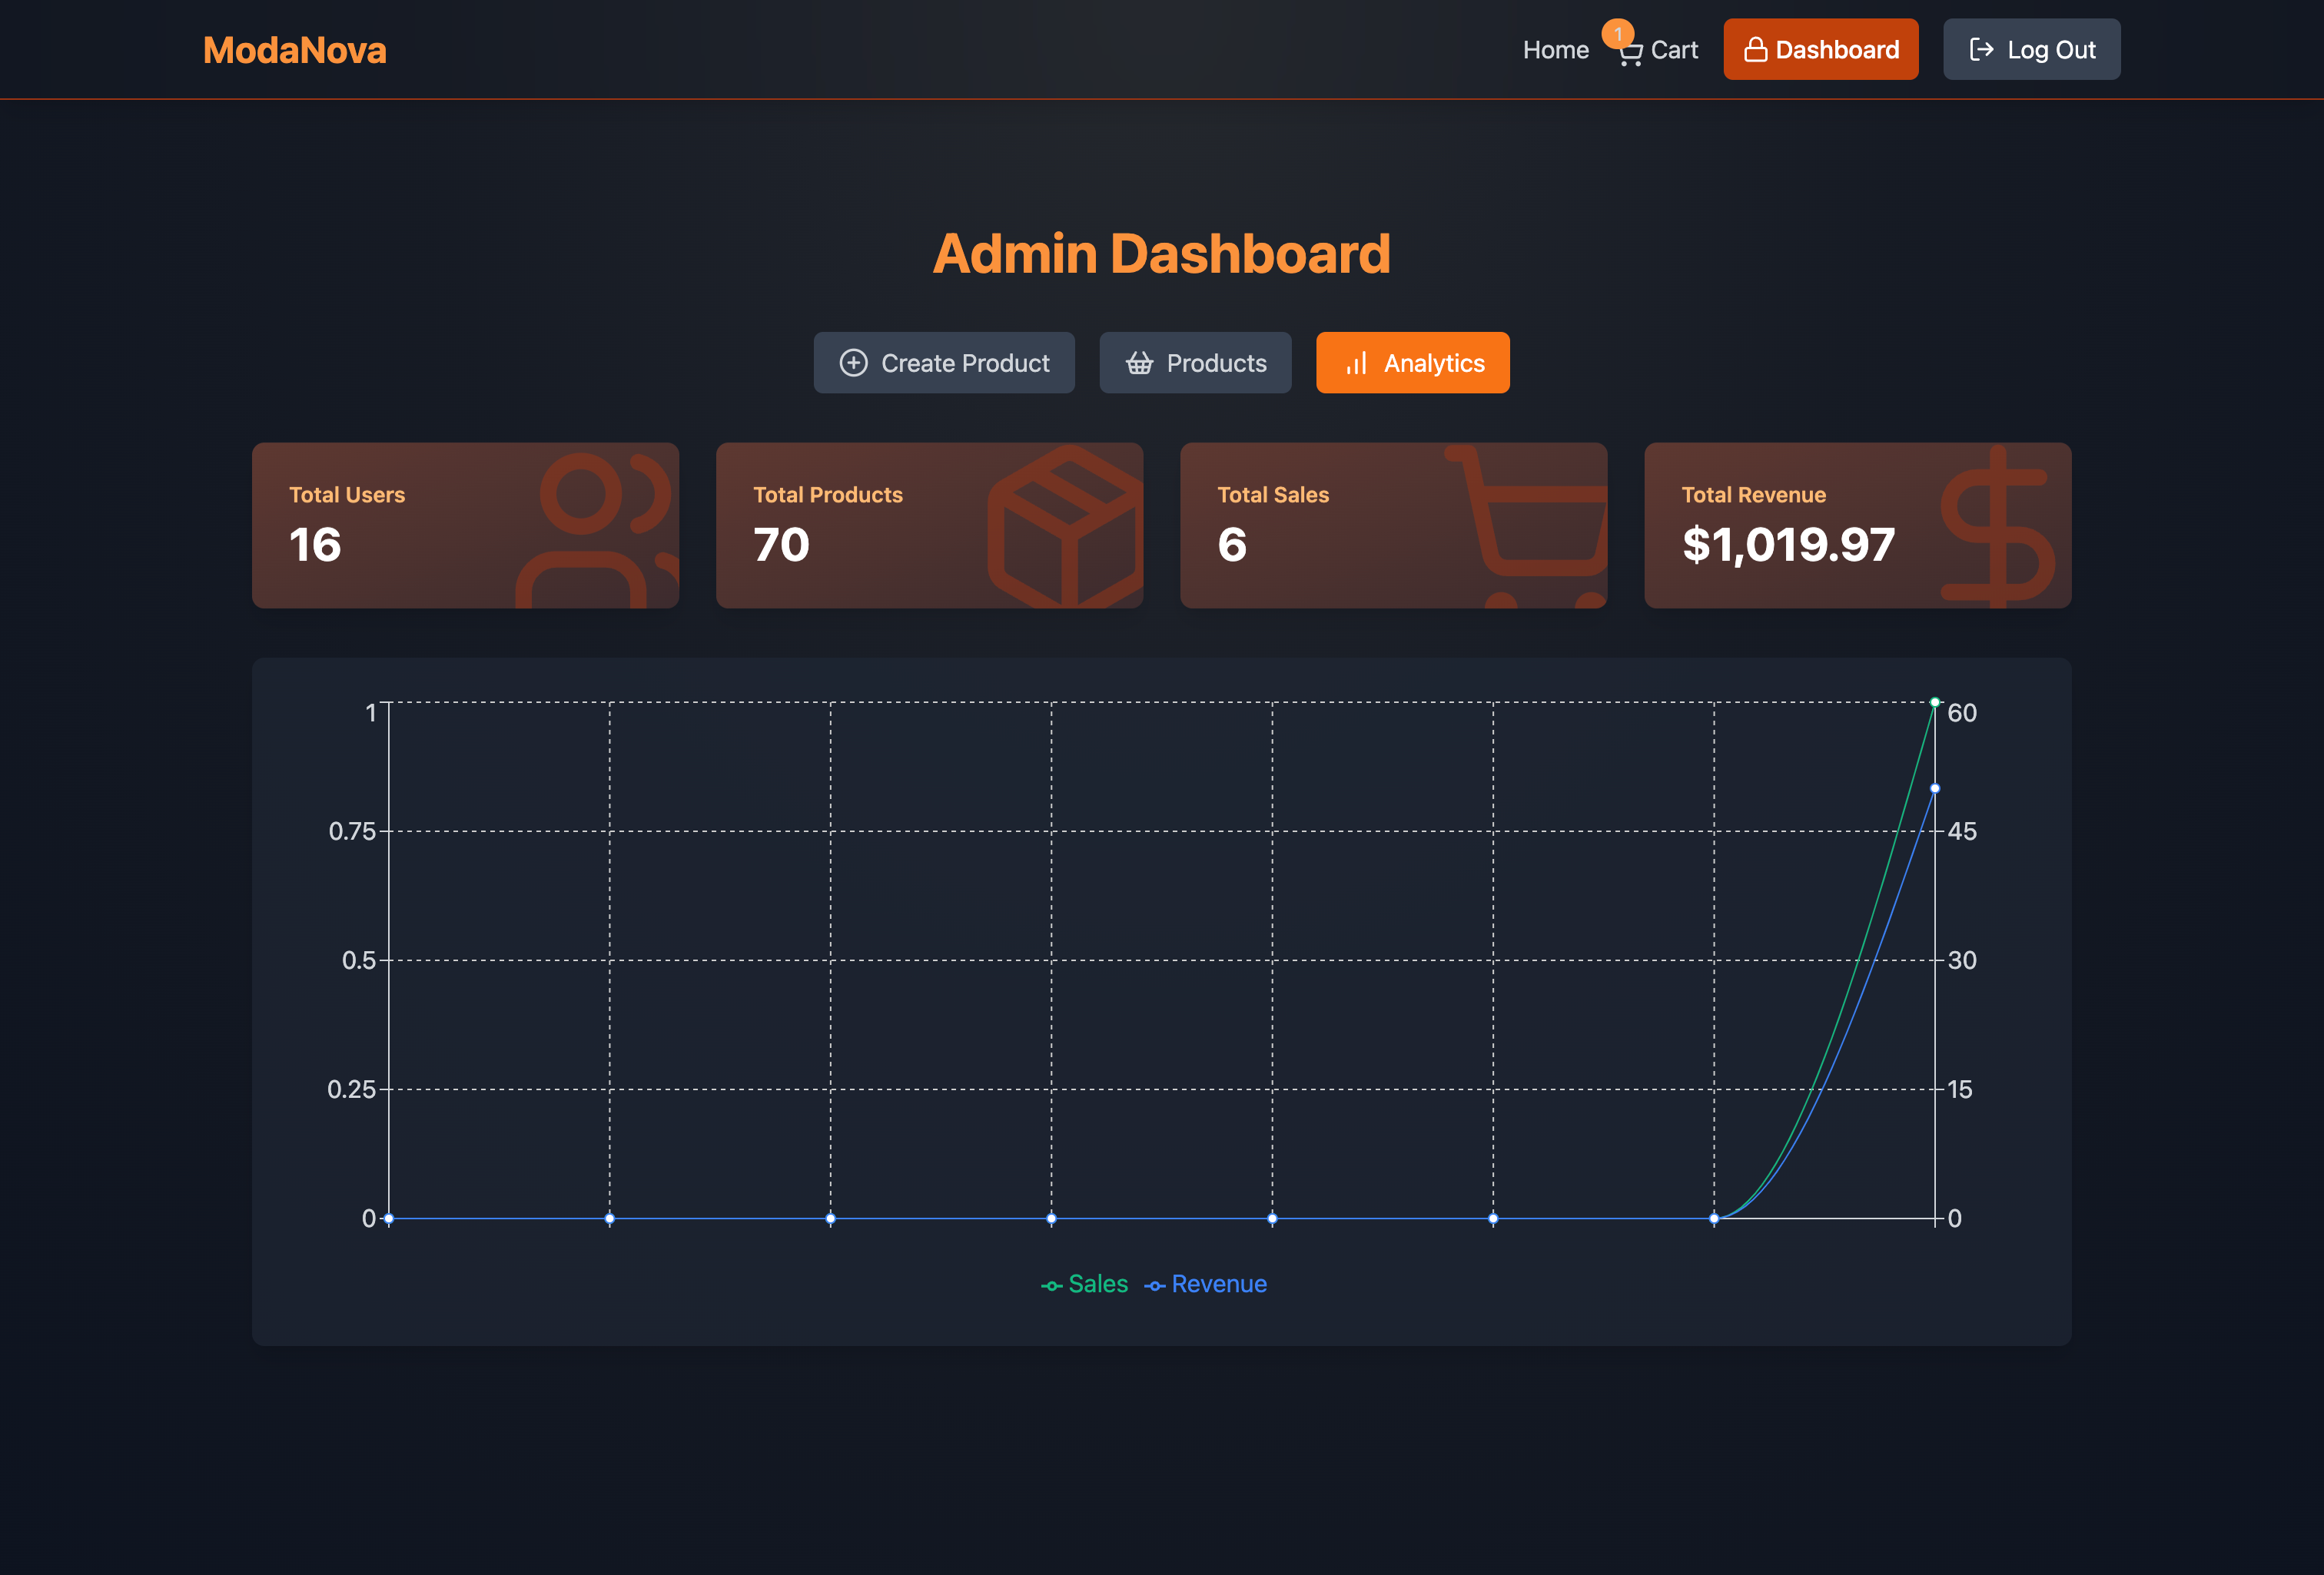Image resolution: width=2324 pixels, height=1575 pixels.
Task: Click the ModaNova logo link
Action: [294, 50]
